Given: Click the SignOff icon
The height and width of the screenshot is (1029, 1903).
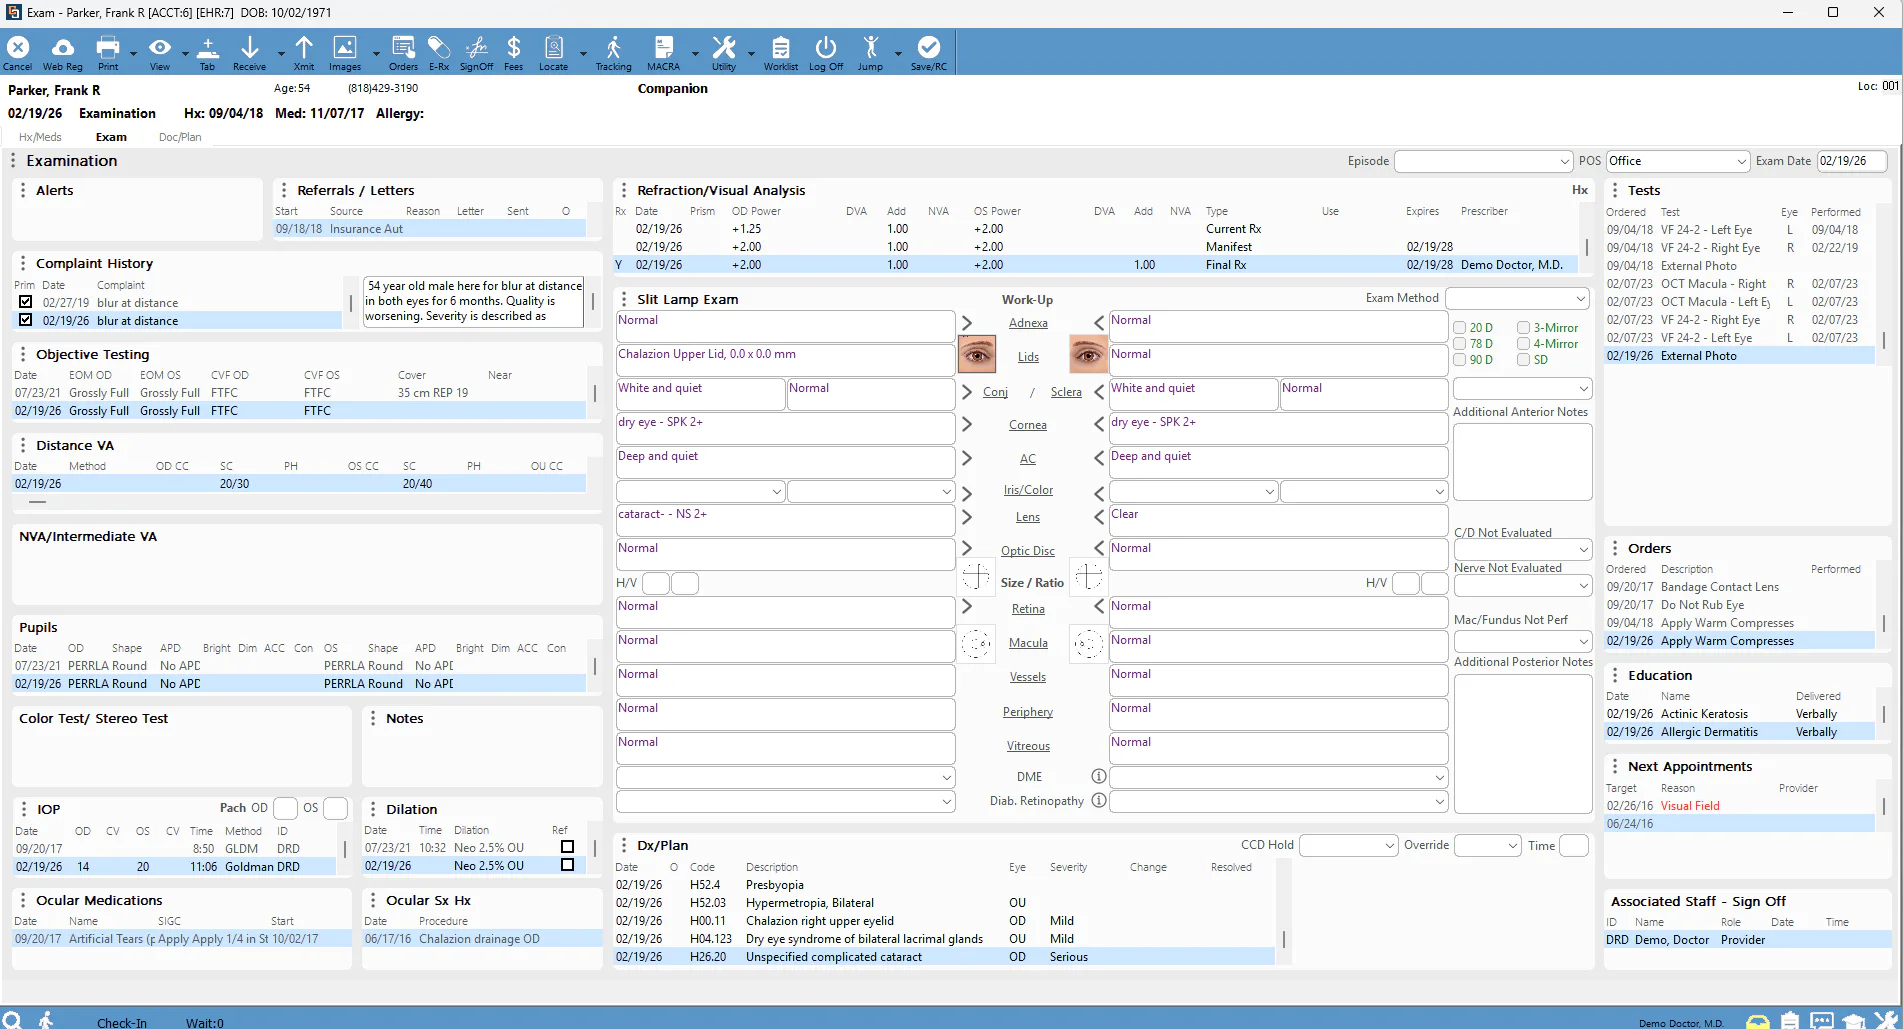Looking at the screenshot, I should 476,52.
